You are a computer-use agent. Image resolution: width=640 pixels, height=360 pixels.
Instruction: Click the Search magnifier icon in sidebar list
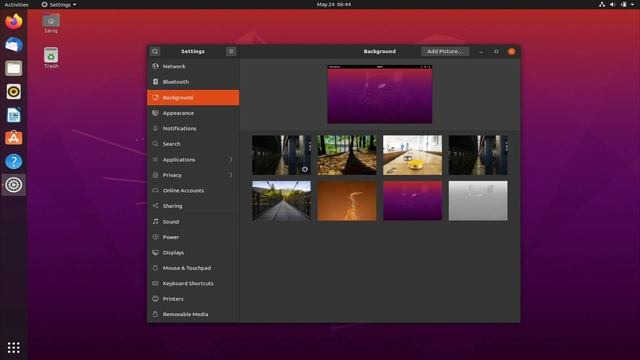[x=156, y=144]
